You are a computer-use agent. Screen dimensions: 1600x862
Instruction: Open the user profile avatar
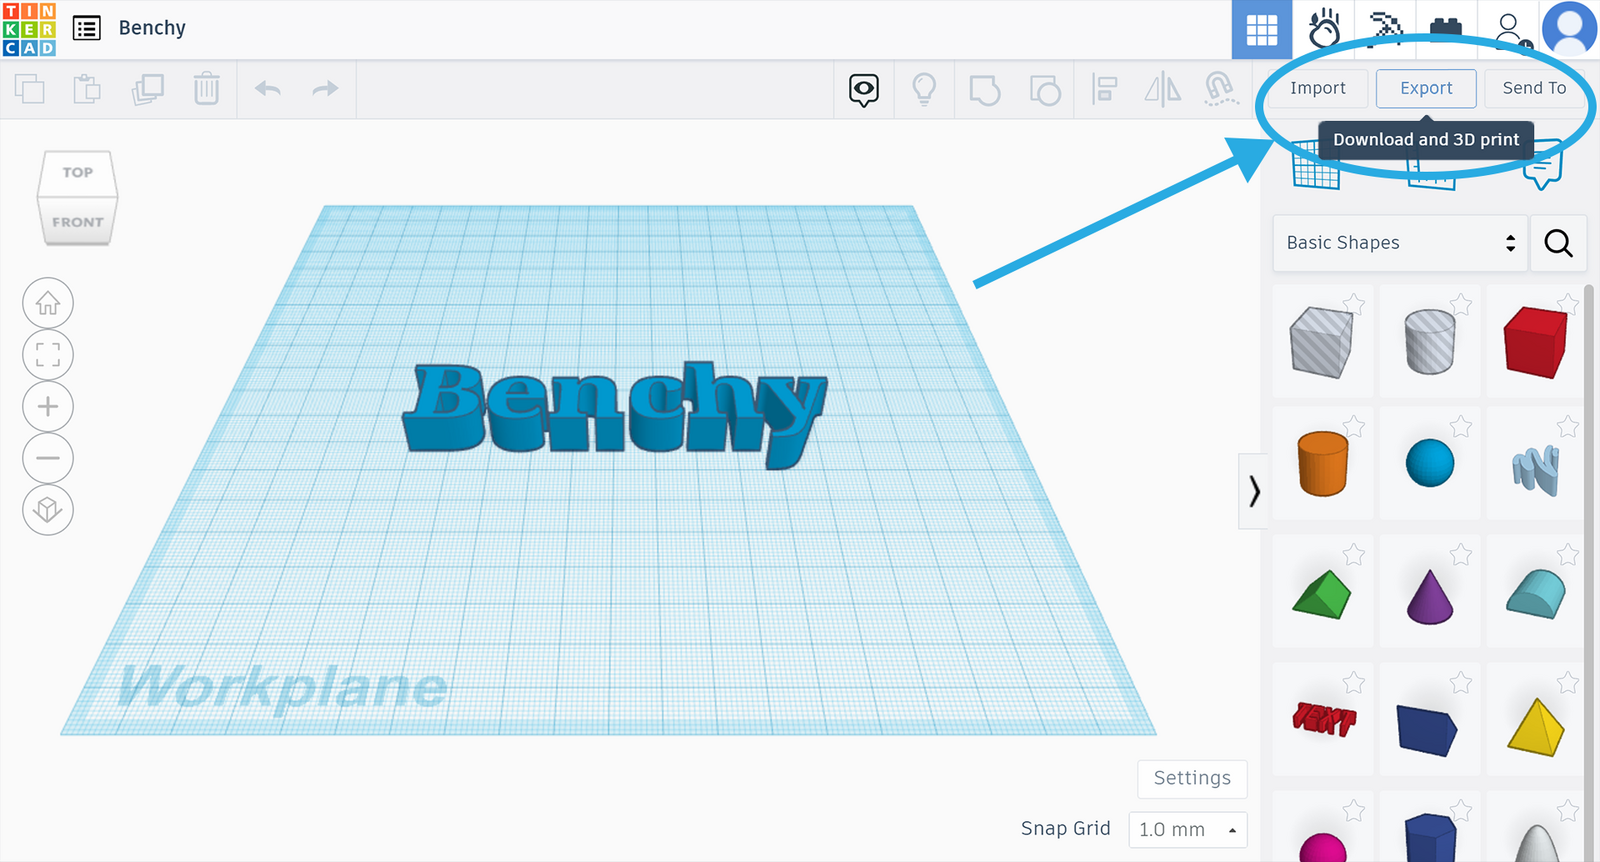1570,29
